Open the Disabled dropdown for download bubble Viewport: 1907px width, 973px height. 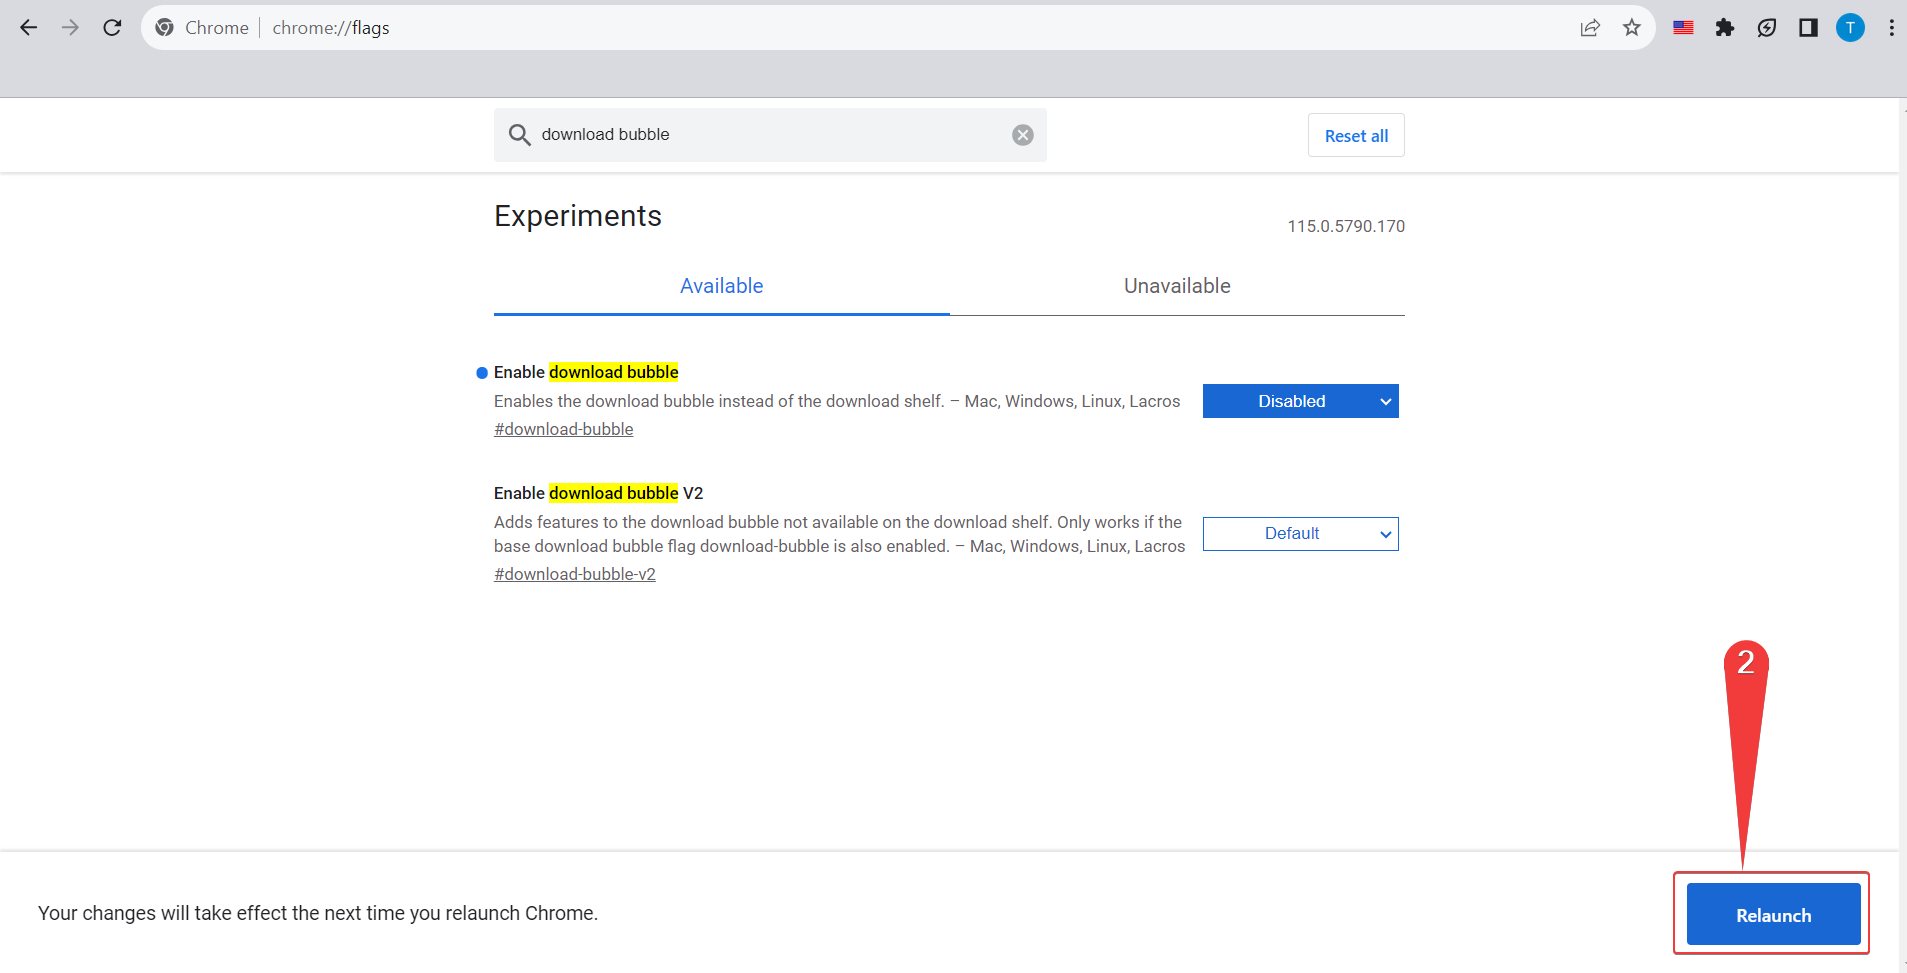pos(1300,401)
